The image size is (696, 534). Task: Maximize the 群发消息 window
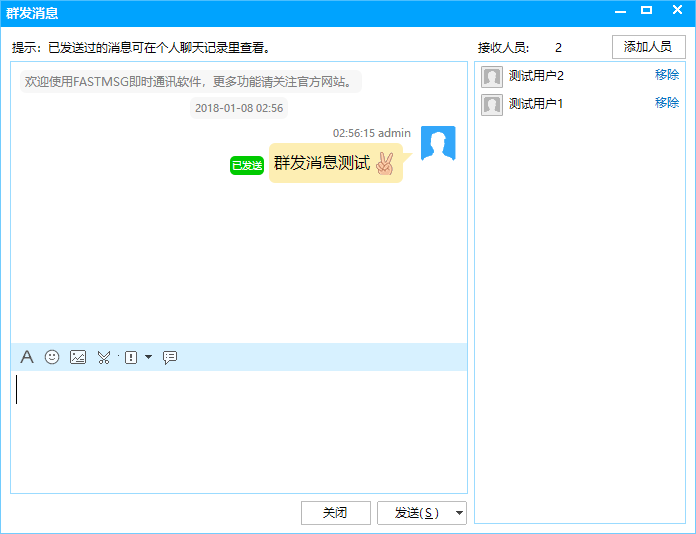click(x=647, y=10)
